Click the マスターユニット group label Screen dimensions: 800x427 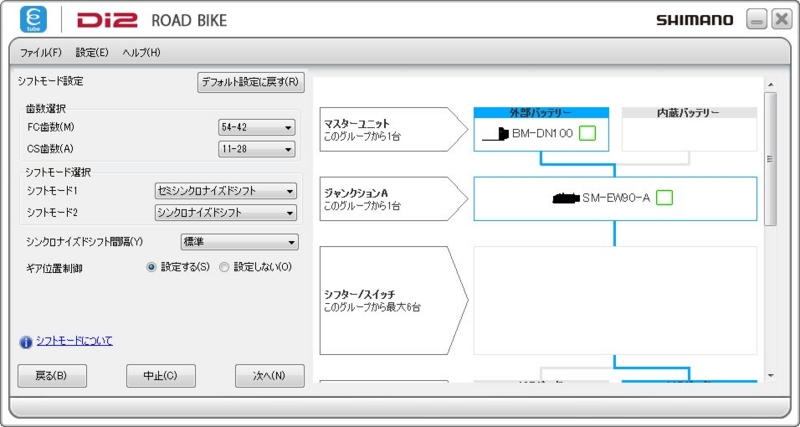coord(393,130)
